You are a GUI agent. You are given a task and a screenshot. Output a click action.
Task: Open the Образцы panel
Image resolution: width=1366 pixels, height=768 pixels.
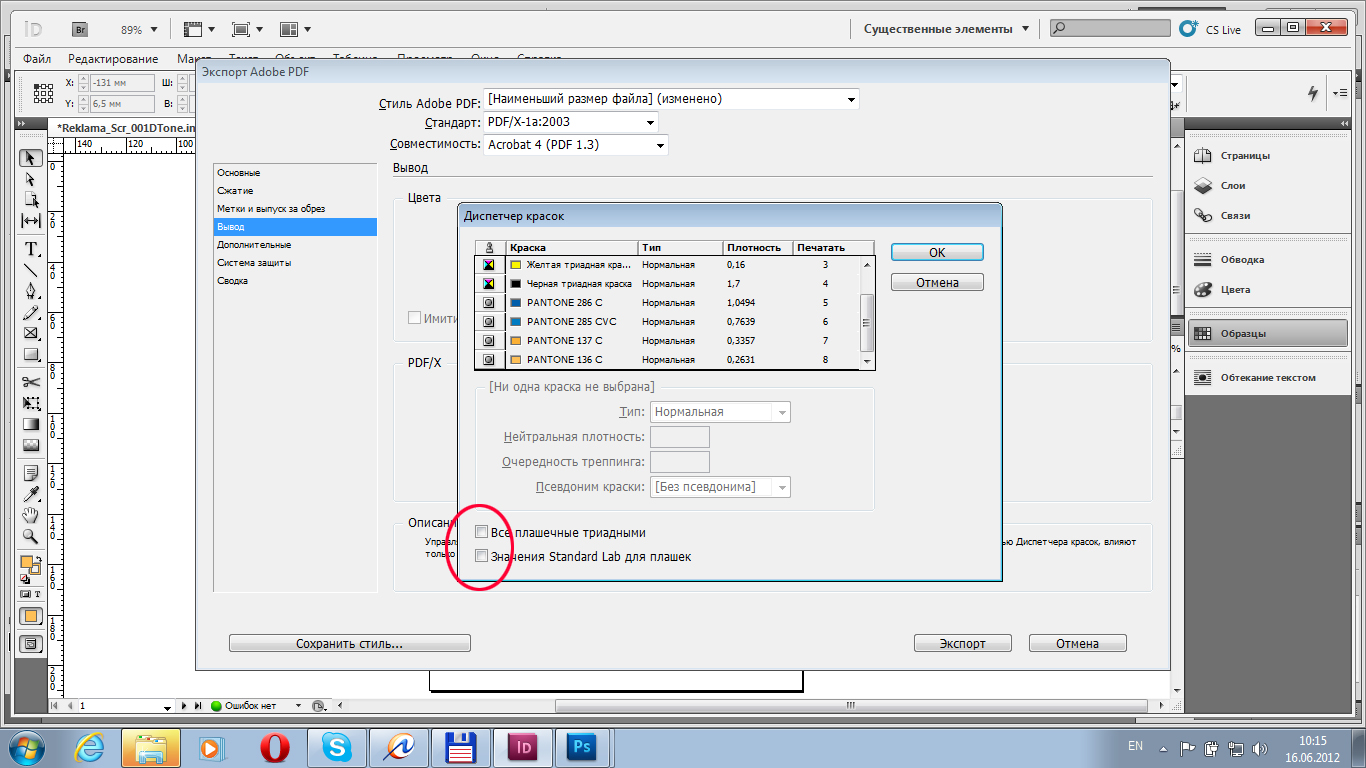[1267, 334]
